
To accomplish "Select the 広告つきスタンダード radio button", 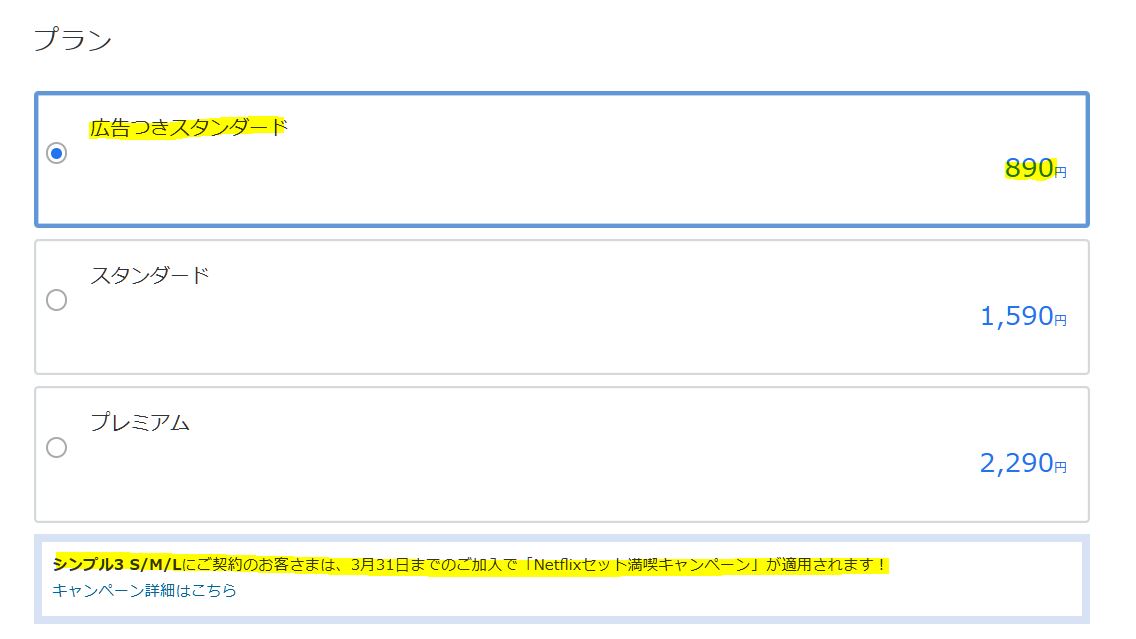I will (x=57, y=153).
